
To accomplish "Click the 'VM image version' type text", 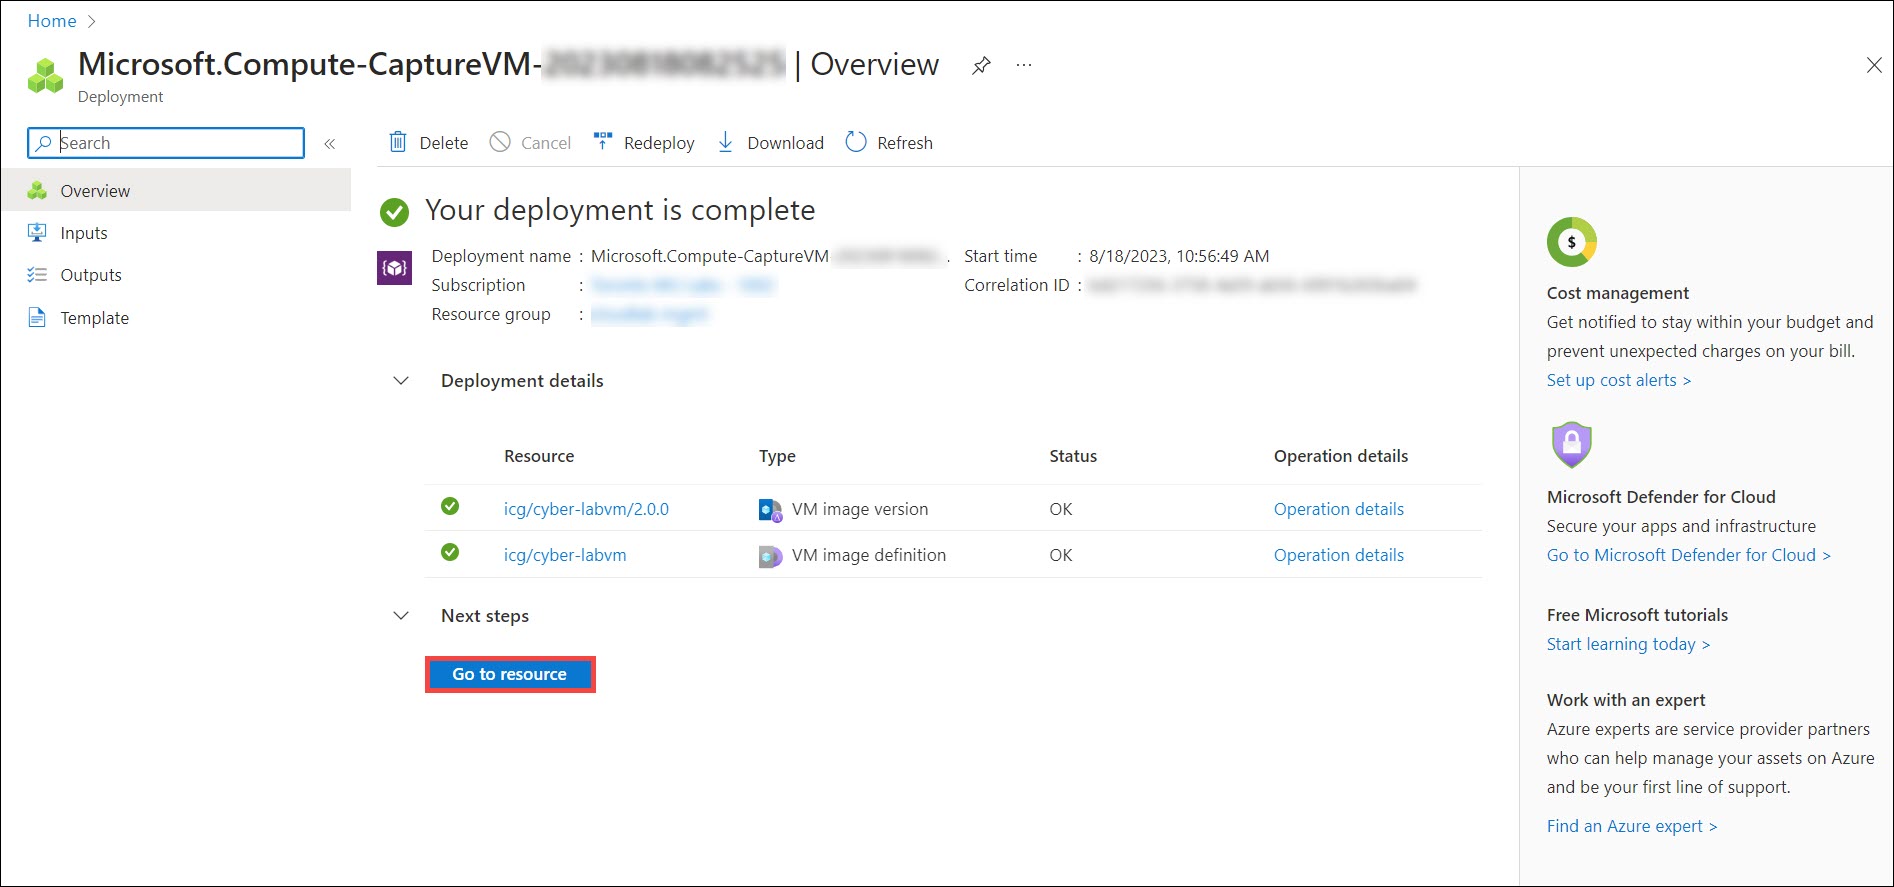I will pyautogui.click(x=860, y=509).
